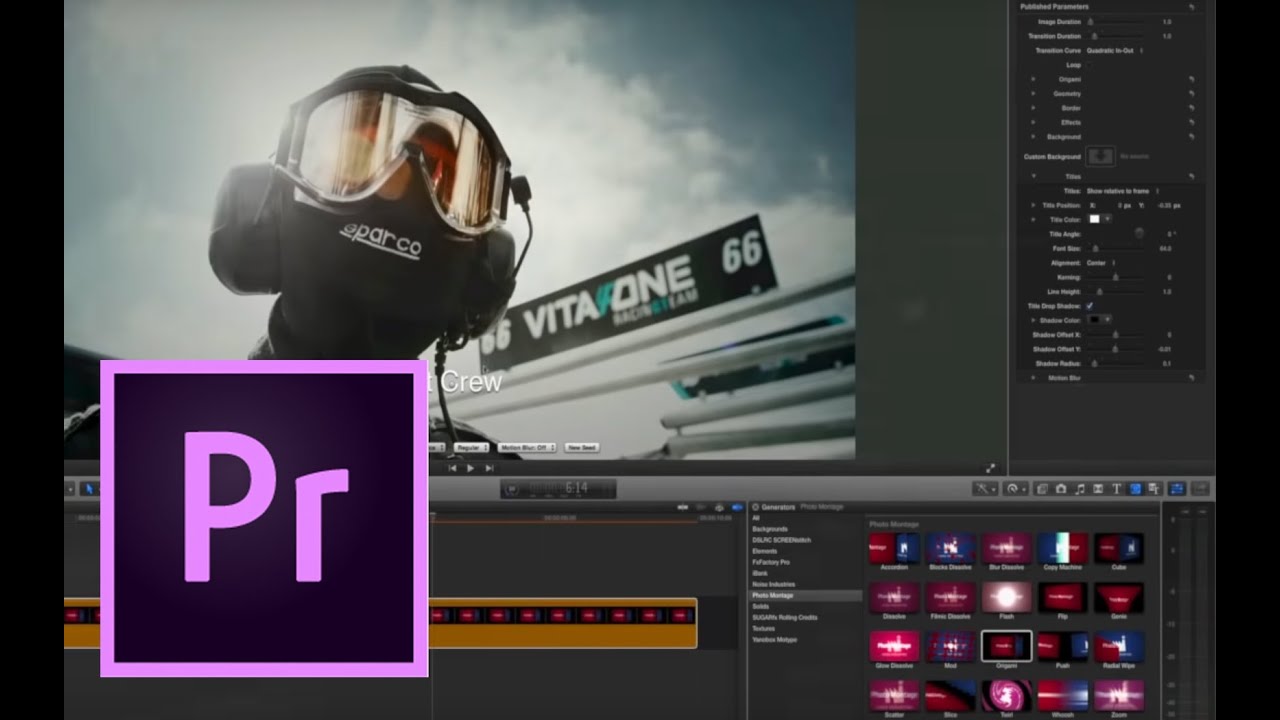Toggle the Loop checkbox
Viewport: 1280px width, 720px height.
coord(1089,65)
